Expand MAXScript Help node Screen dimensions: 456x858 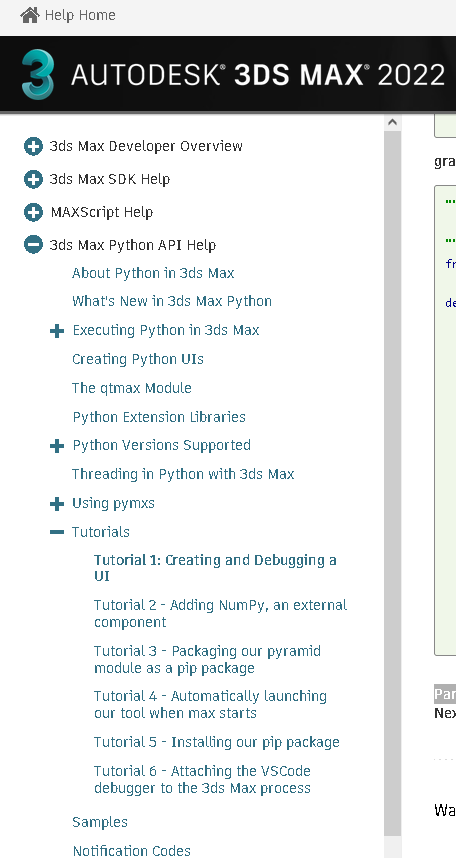point(33,212)
